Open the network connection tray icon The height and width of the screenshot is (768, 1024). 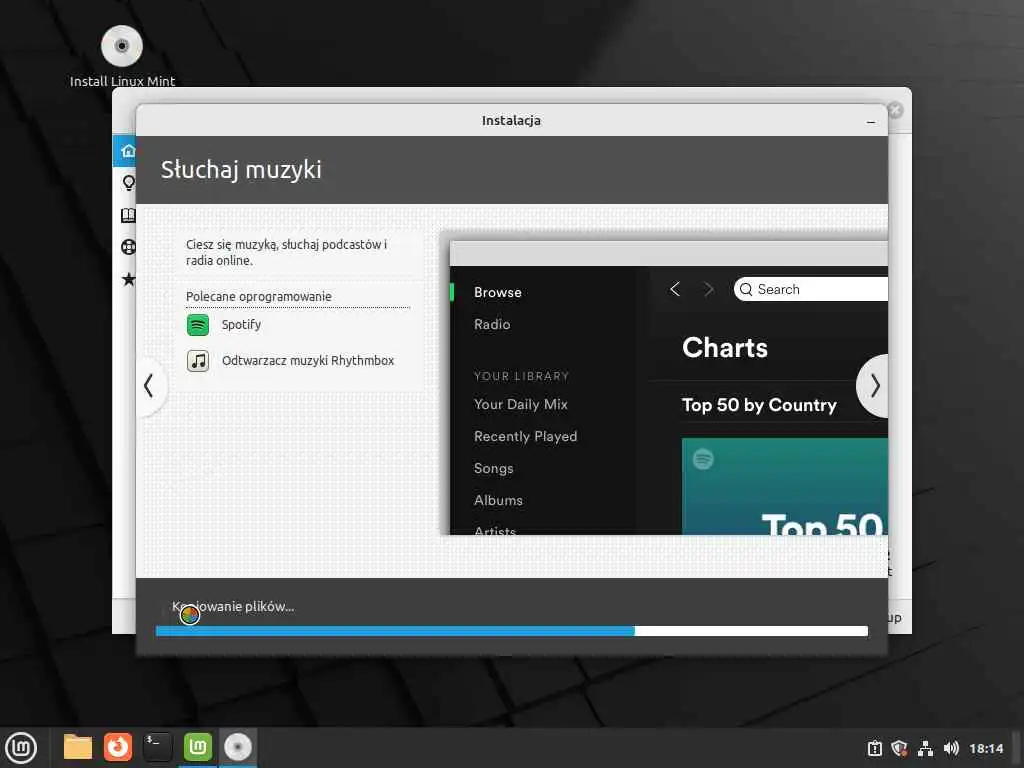tap(925, 748)
